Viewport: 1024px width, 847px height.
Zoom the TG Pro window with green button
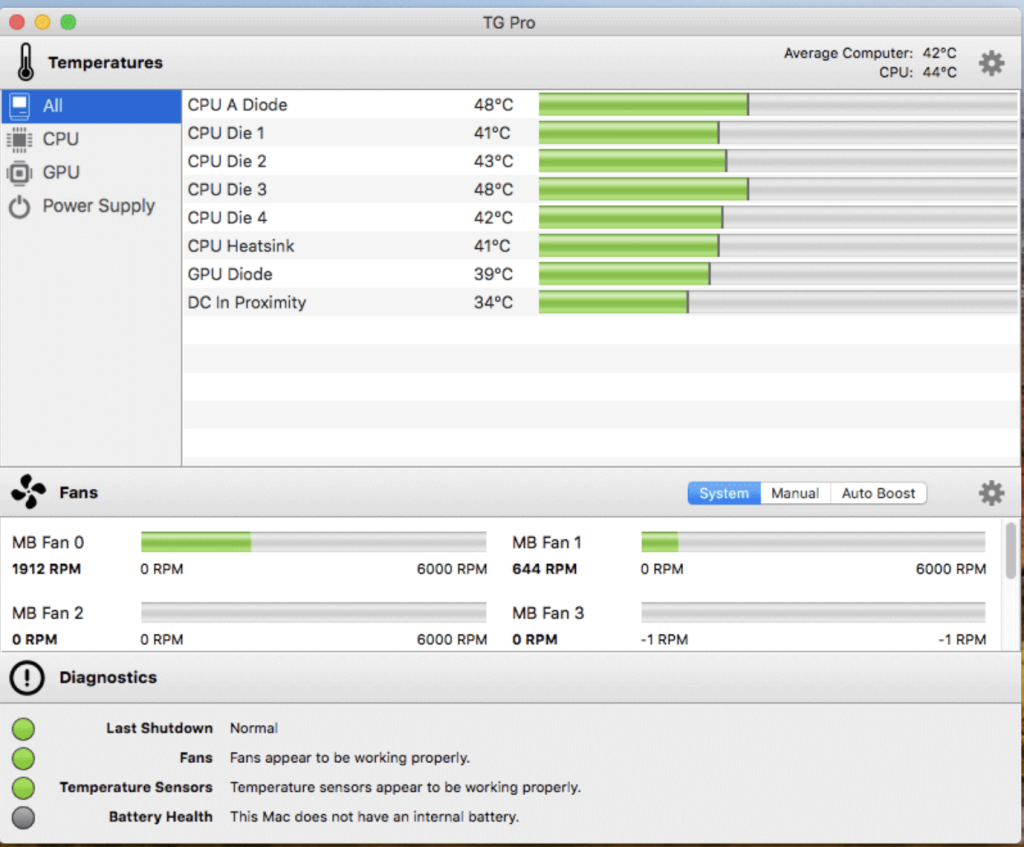point(68,22)
